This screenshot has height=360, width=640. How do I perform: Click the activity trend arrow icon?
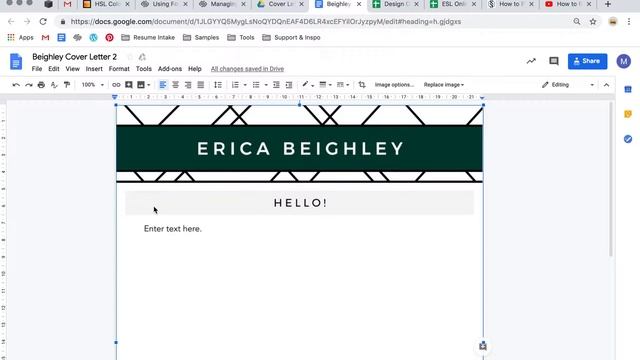[531, 61]
